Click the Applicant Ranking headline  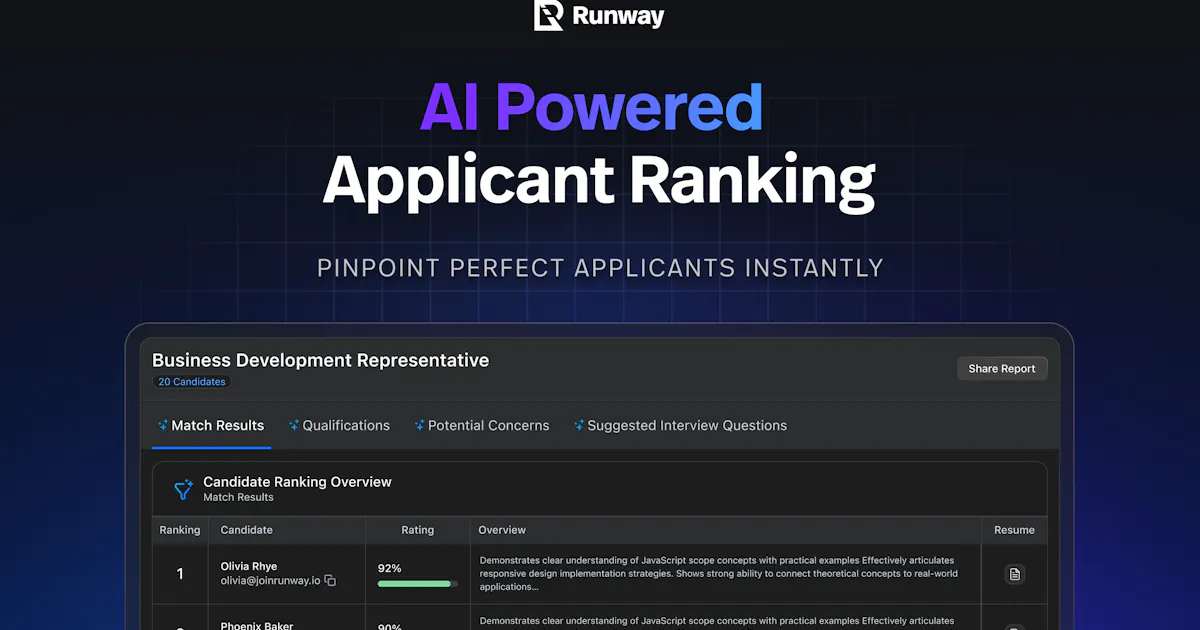coord(599,181)
